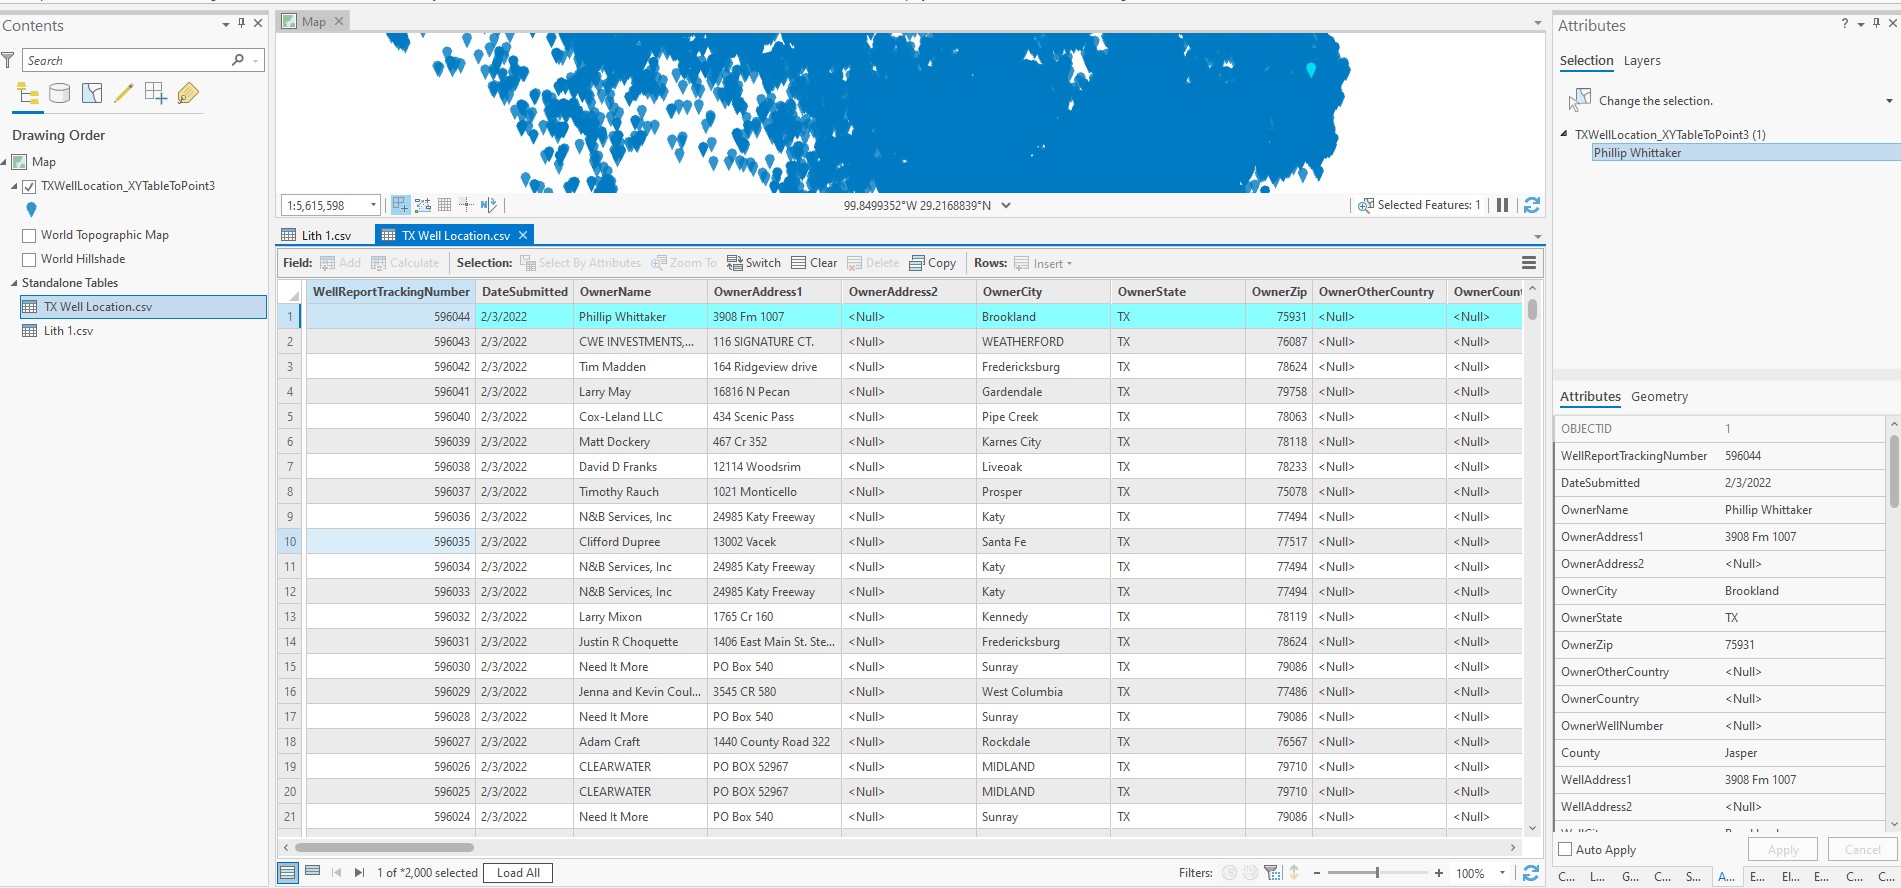1901x888 pixels.
Task: Check the Auto Apply box
Action: [1566, 849]
